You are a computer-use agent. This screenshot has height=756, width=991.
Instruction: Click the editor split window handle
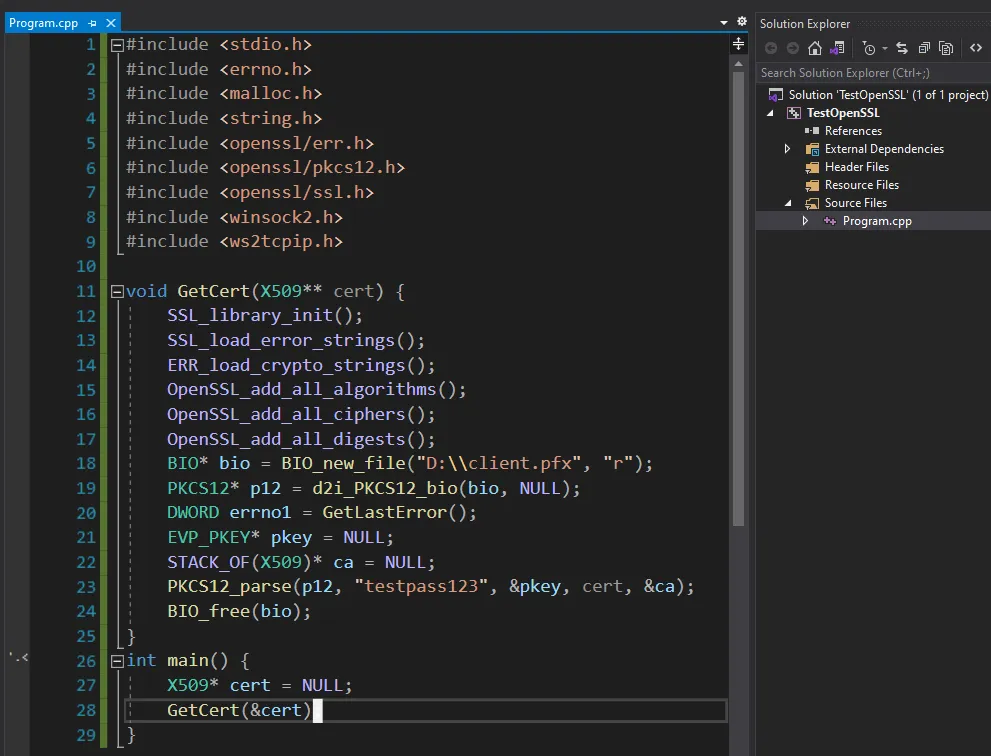click(x=739, y=43)
